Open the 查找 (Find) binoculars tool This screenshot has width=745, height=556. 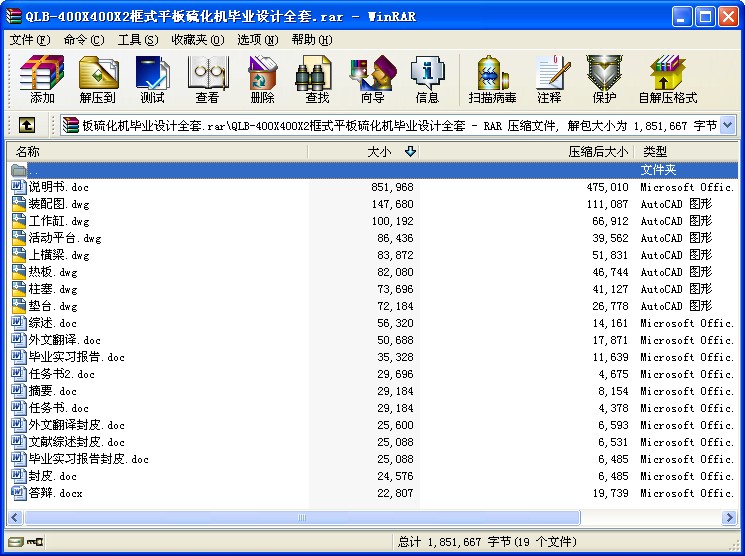click(x=317, y=79)
